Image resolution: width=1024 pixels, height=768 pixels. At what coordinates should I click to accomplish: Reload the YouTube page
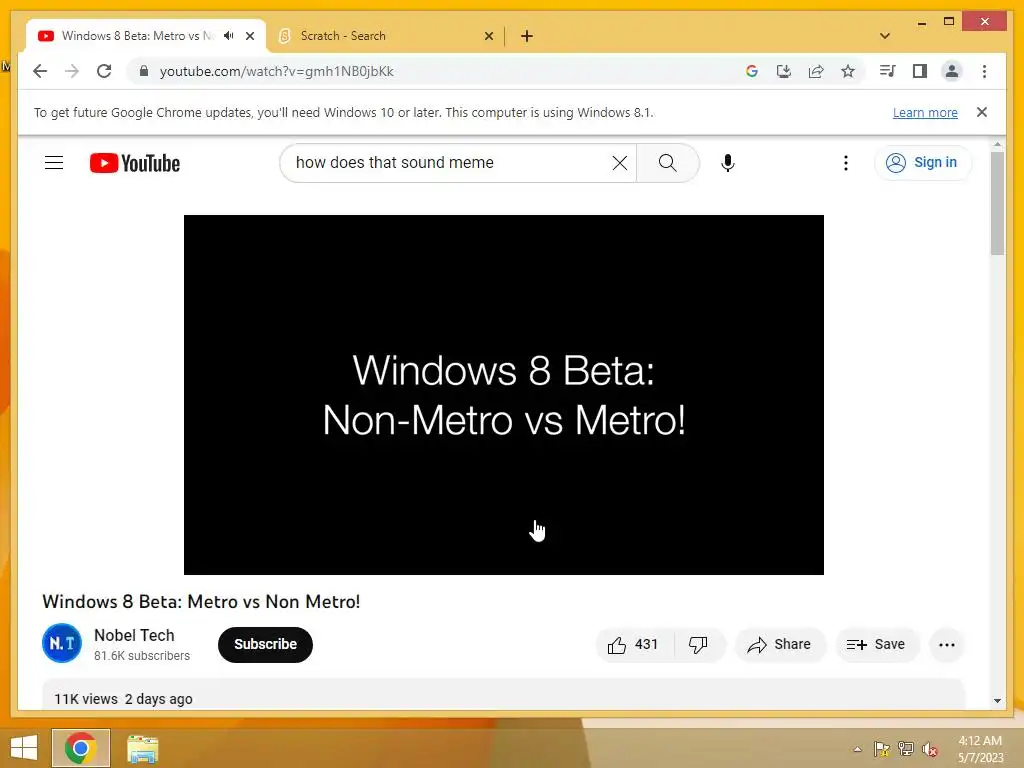pos(104,71)
